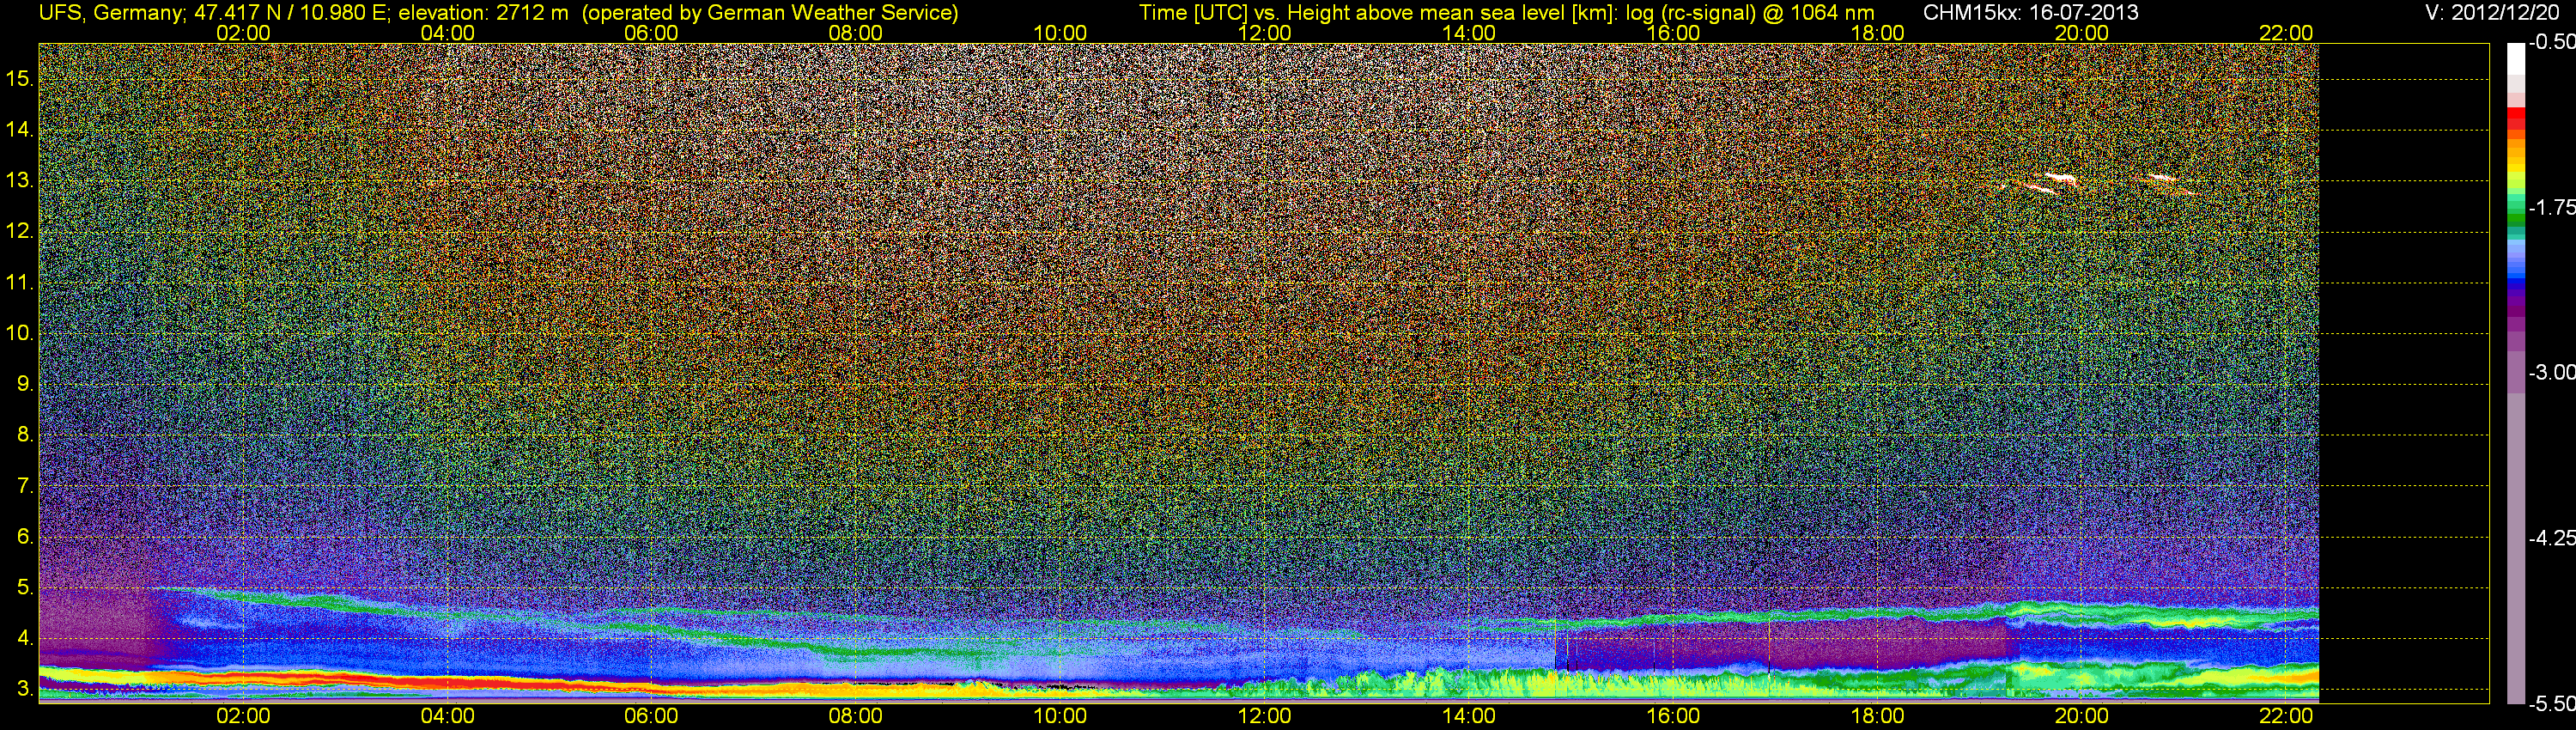Click "10:00" on the bottom time axis
The image size is (2576, 730).
click(1060, 716)
